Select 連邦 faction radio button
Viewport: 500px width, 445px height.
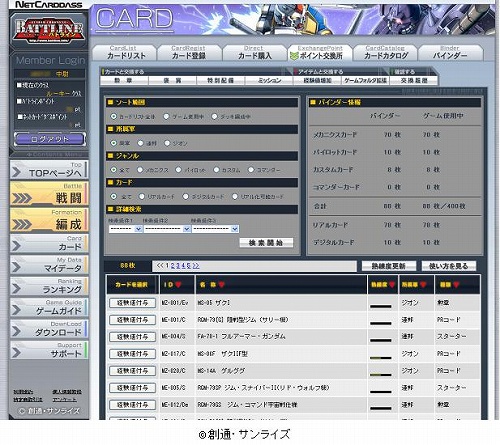pos(140,143)
